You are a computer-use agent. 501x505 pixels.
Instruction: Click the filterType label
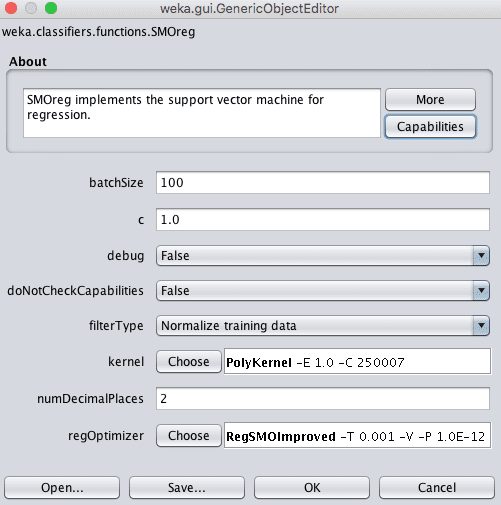(116, 326)
